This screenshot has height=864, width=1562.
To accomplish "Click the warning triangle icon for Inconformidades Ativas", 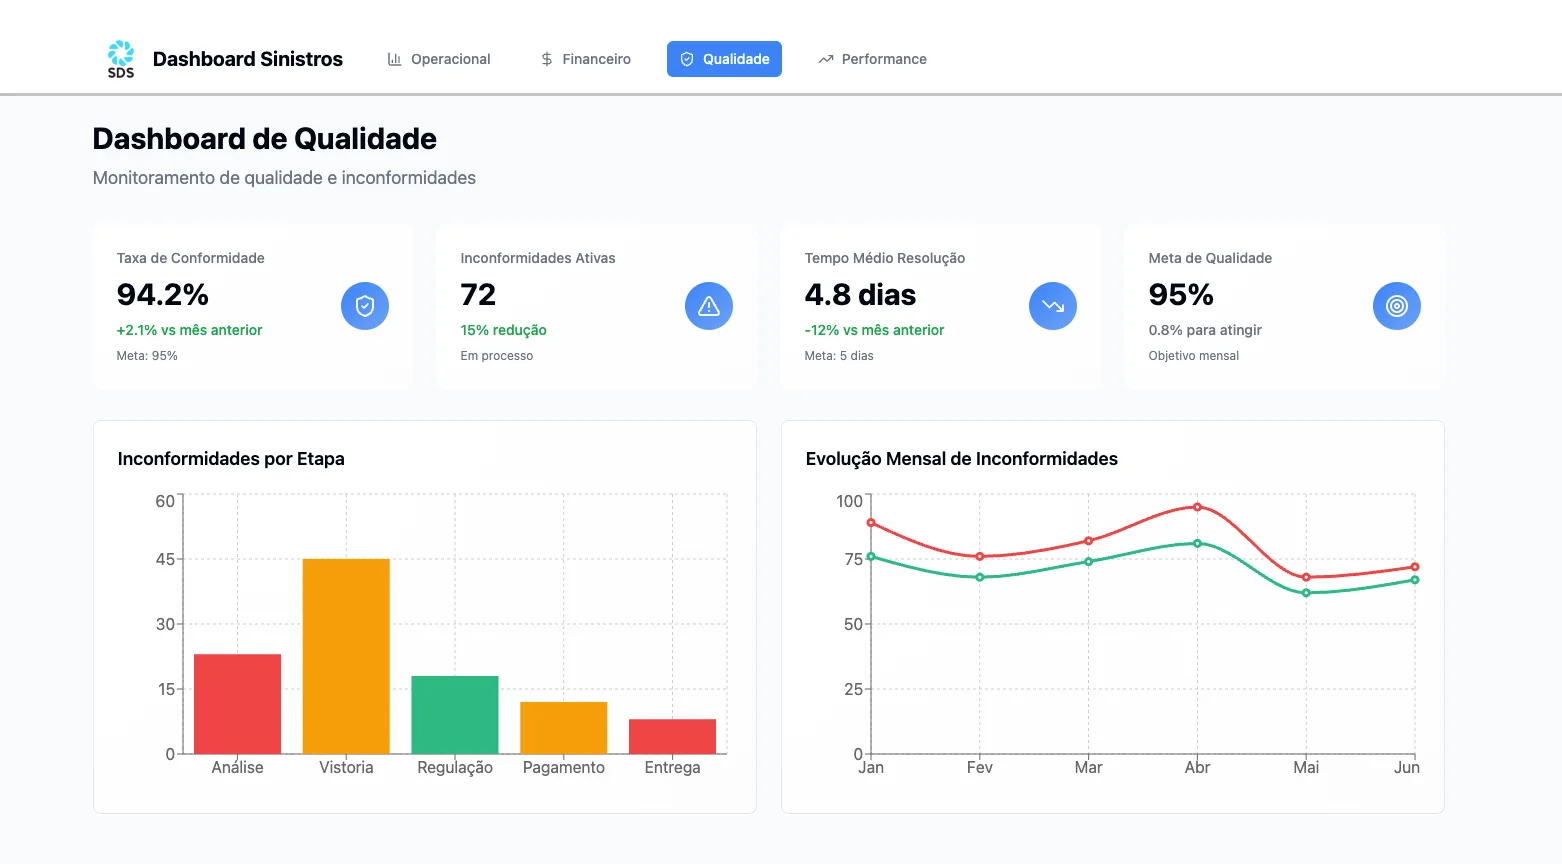I will coord(709,306).
